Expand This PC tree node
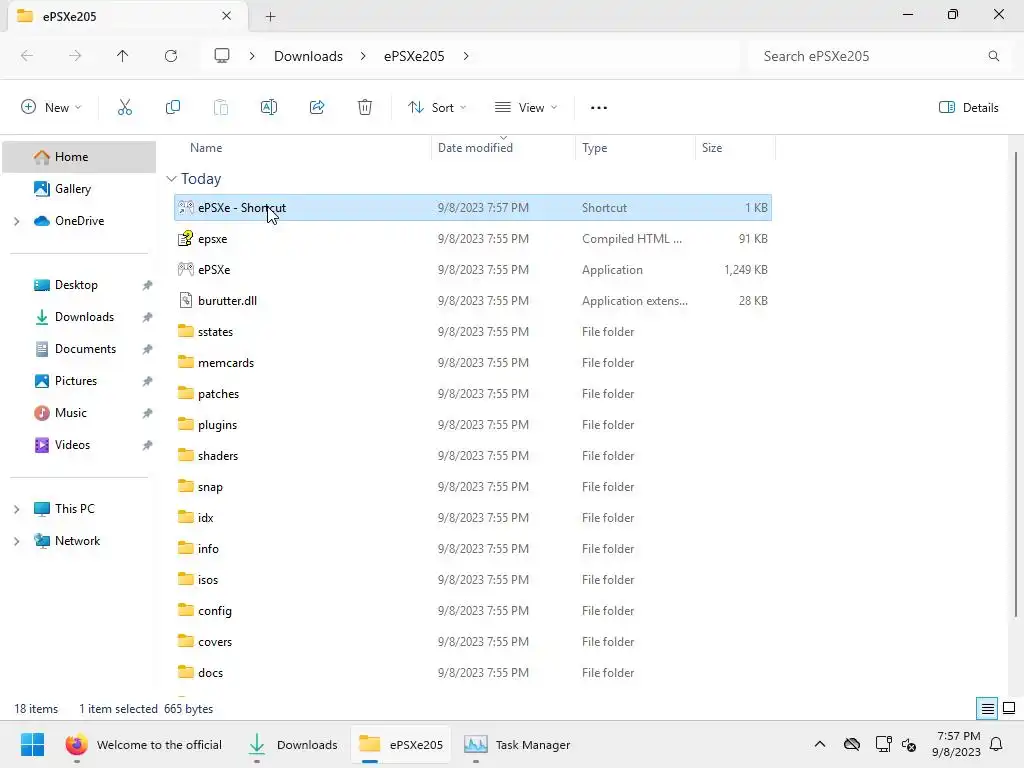 (17, 509)
